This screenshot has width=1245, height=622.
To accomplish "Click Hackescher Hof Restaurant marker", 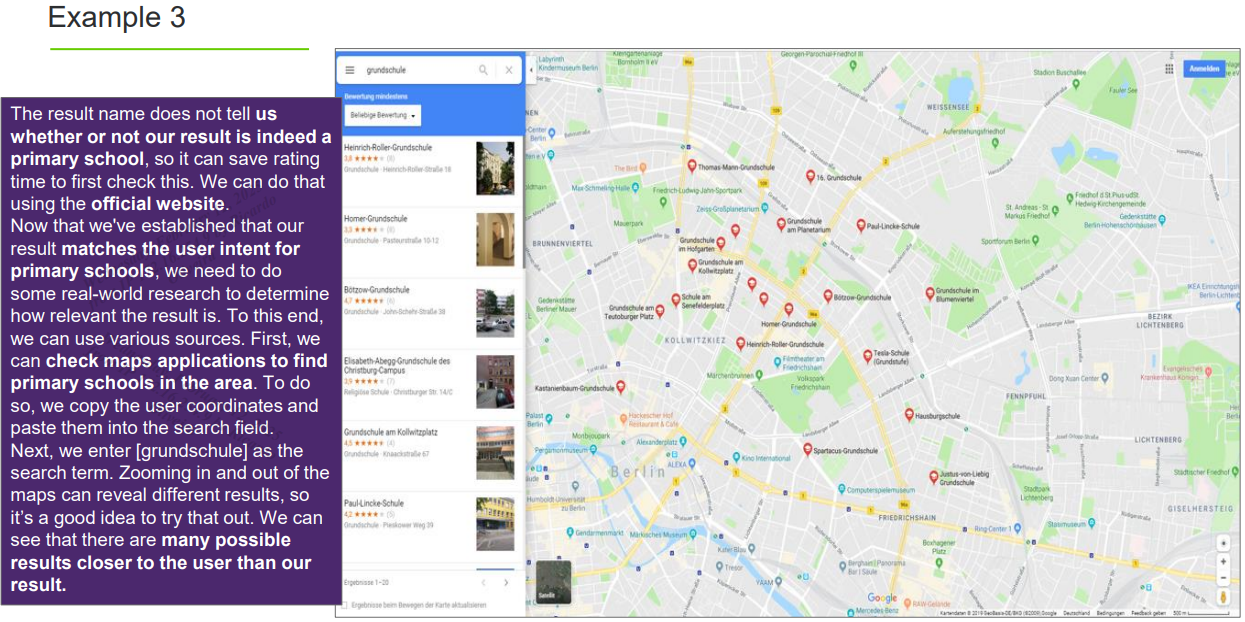I will [623, 419].
